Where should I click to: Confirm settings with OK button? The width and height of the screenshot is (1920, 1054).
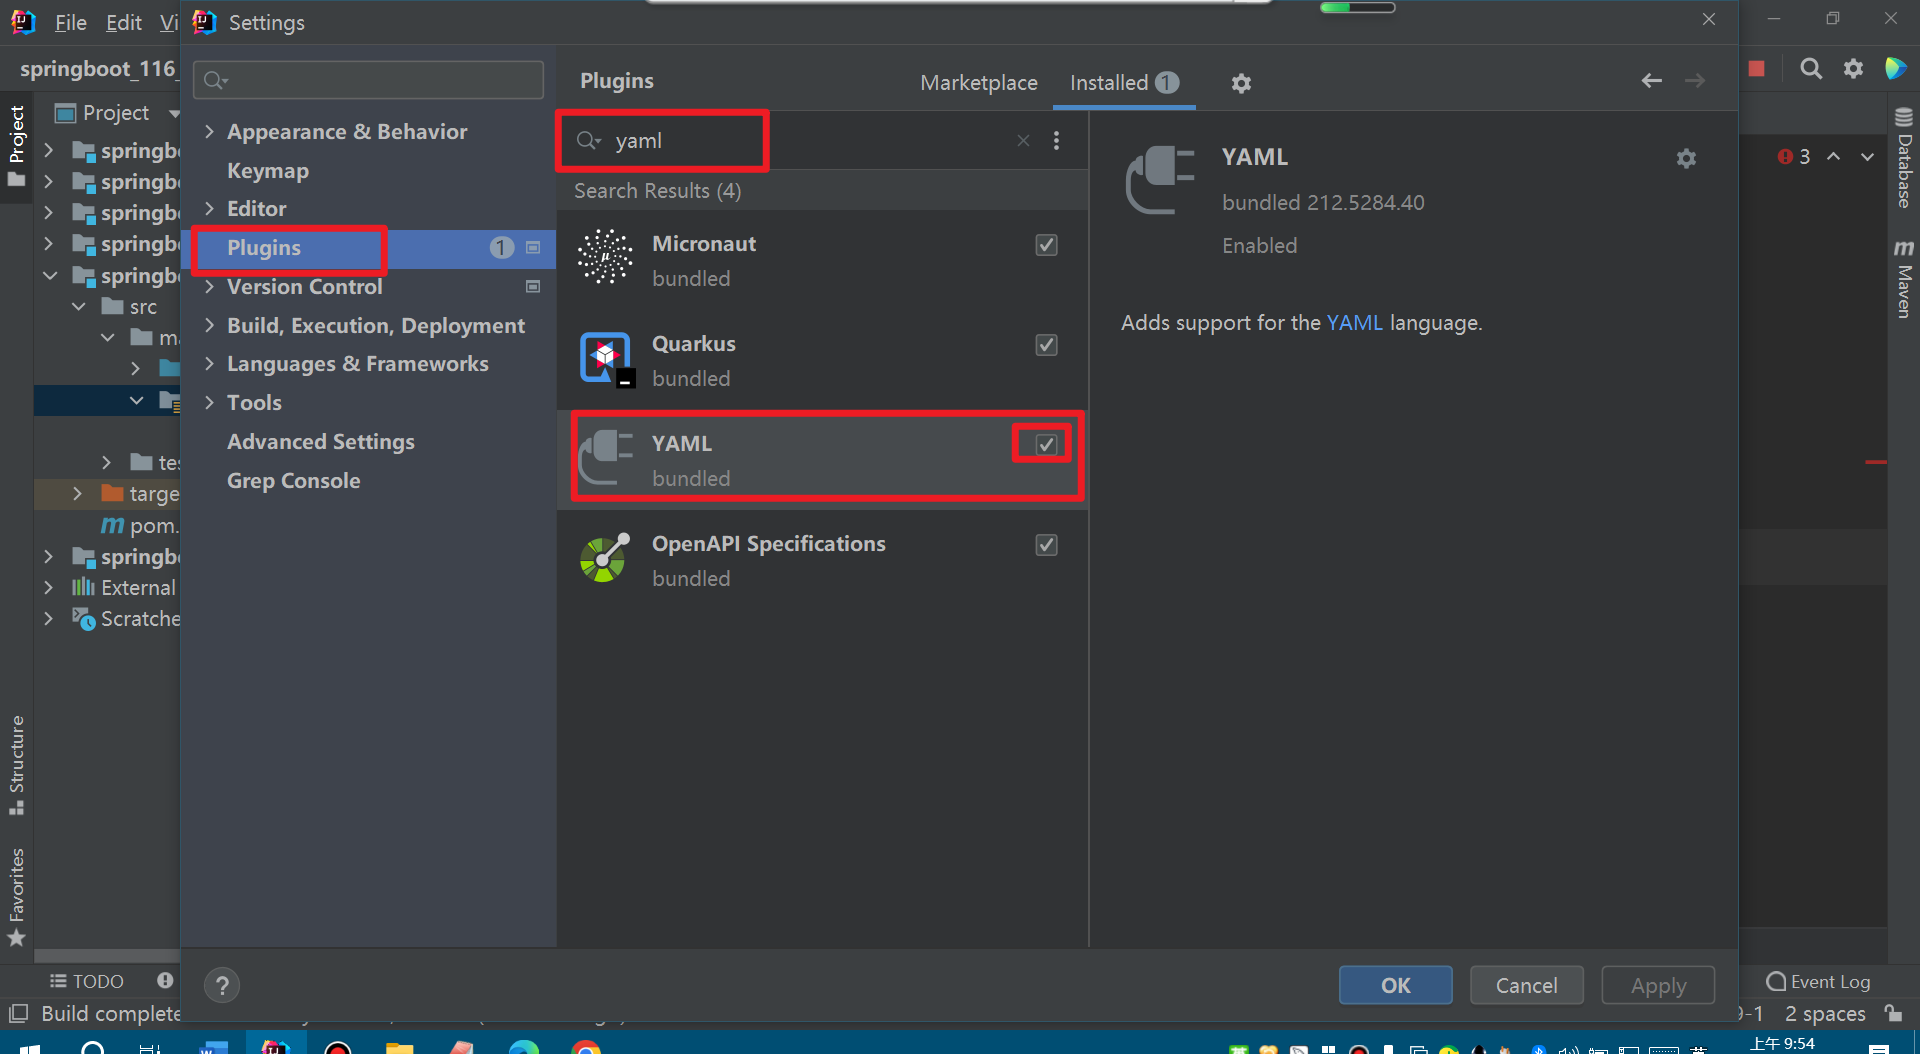(1395, 985)
